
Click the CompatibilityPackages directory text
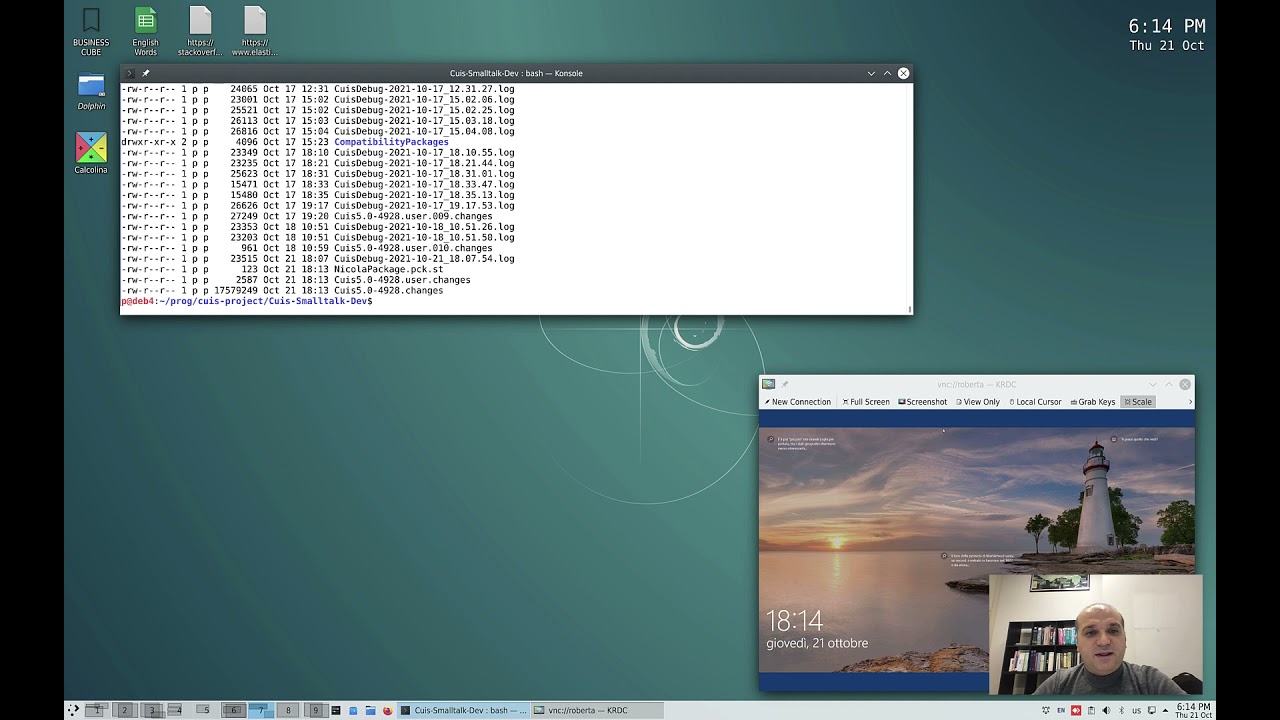click(x=391, y=142)
